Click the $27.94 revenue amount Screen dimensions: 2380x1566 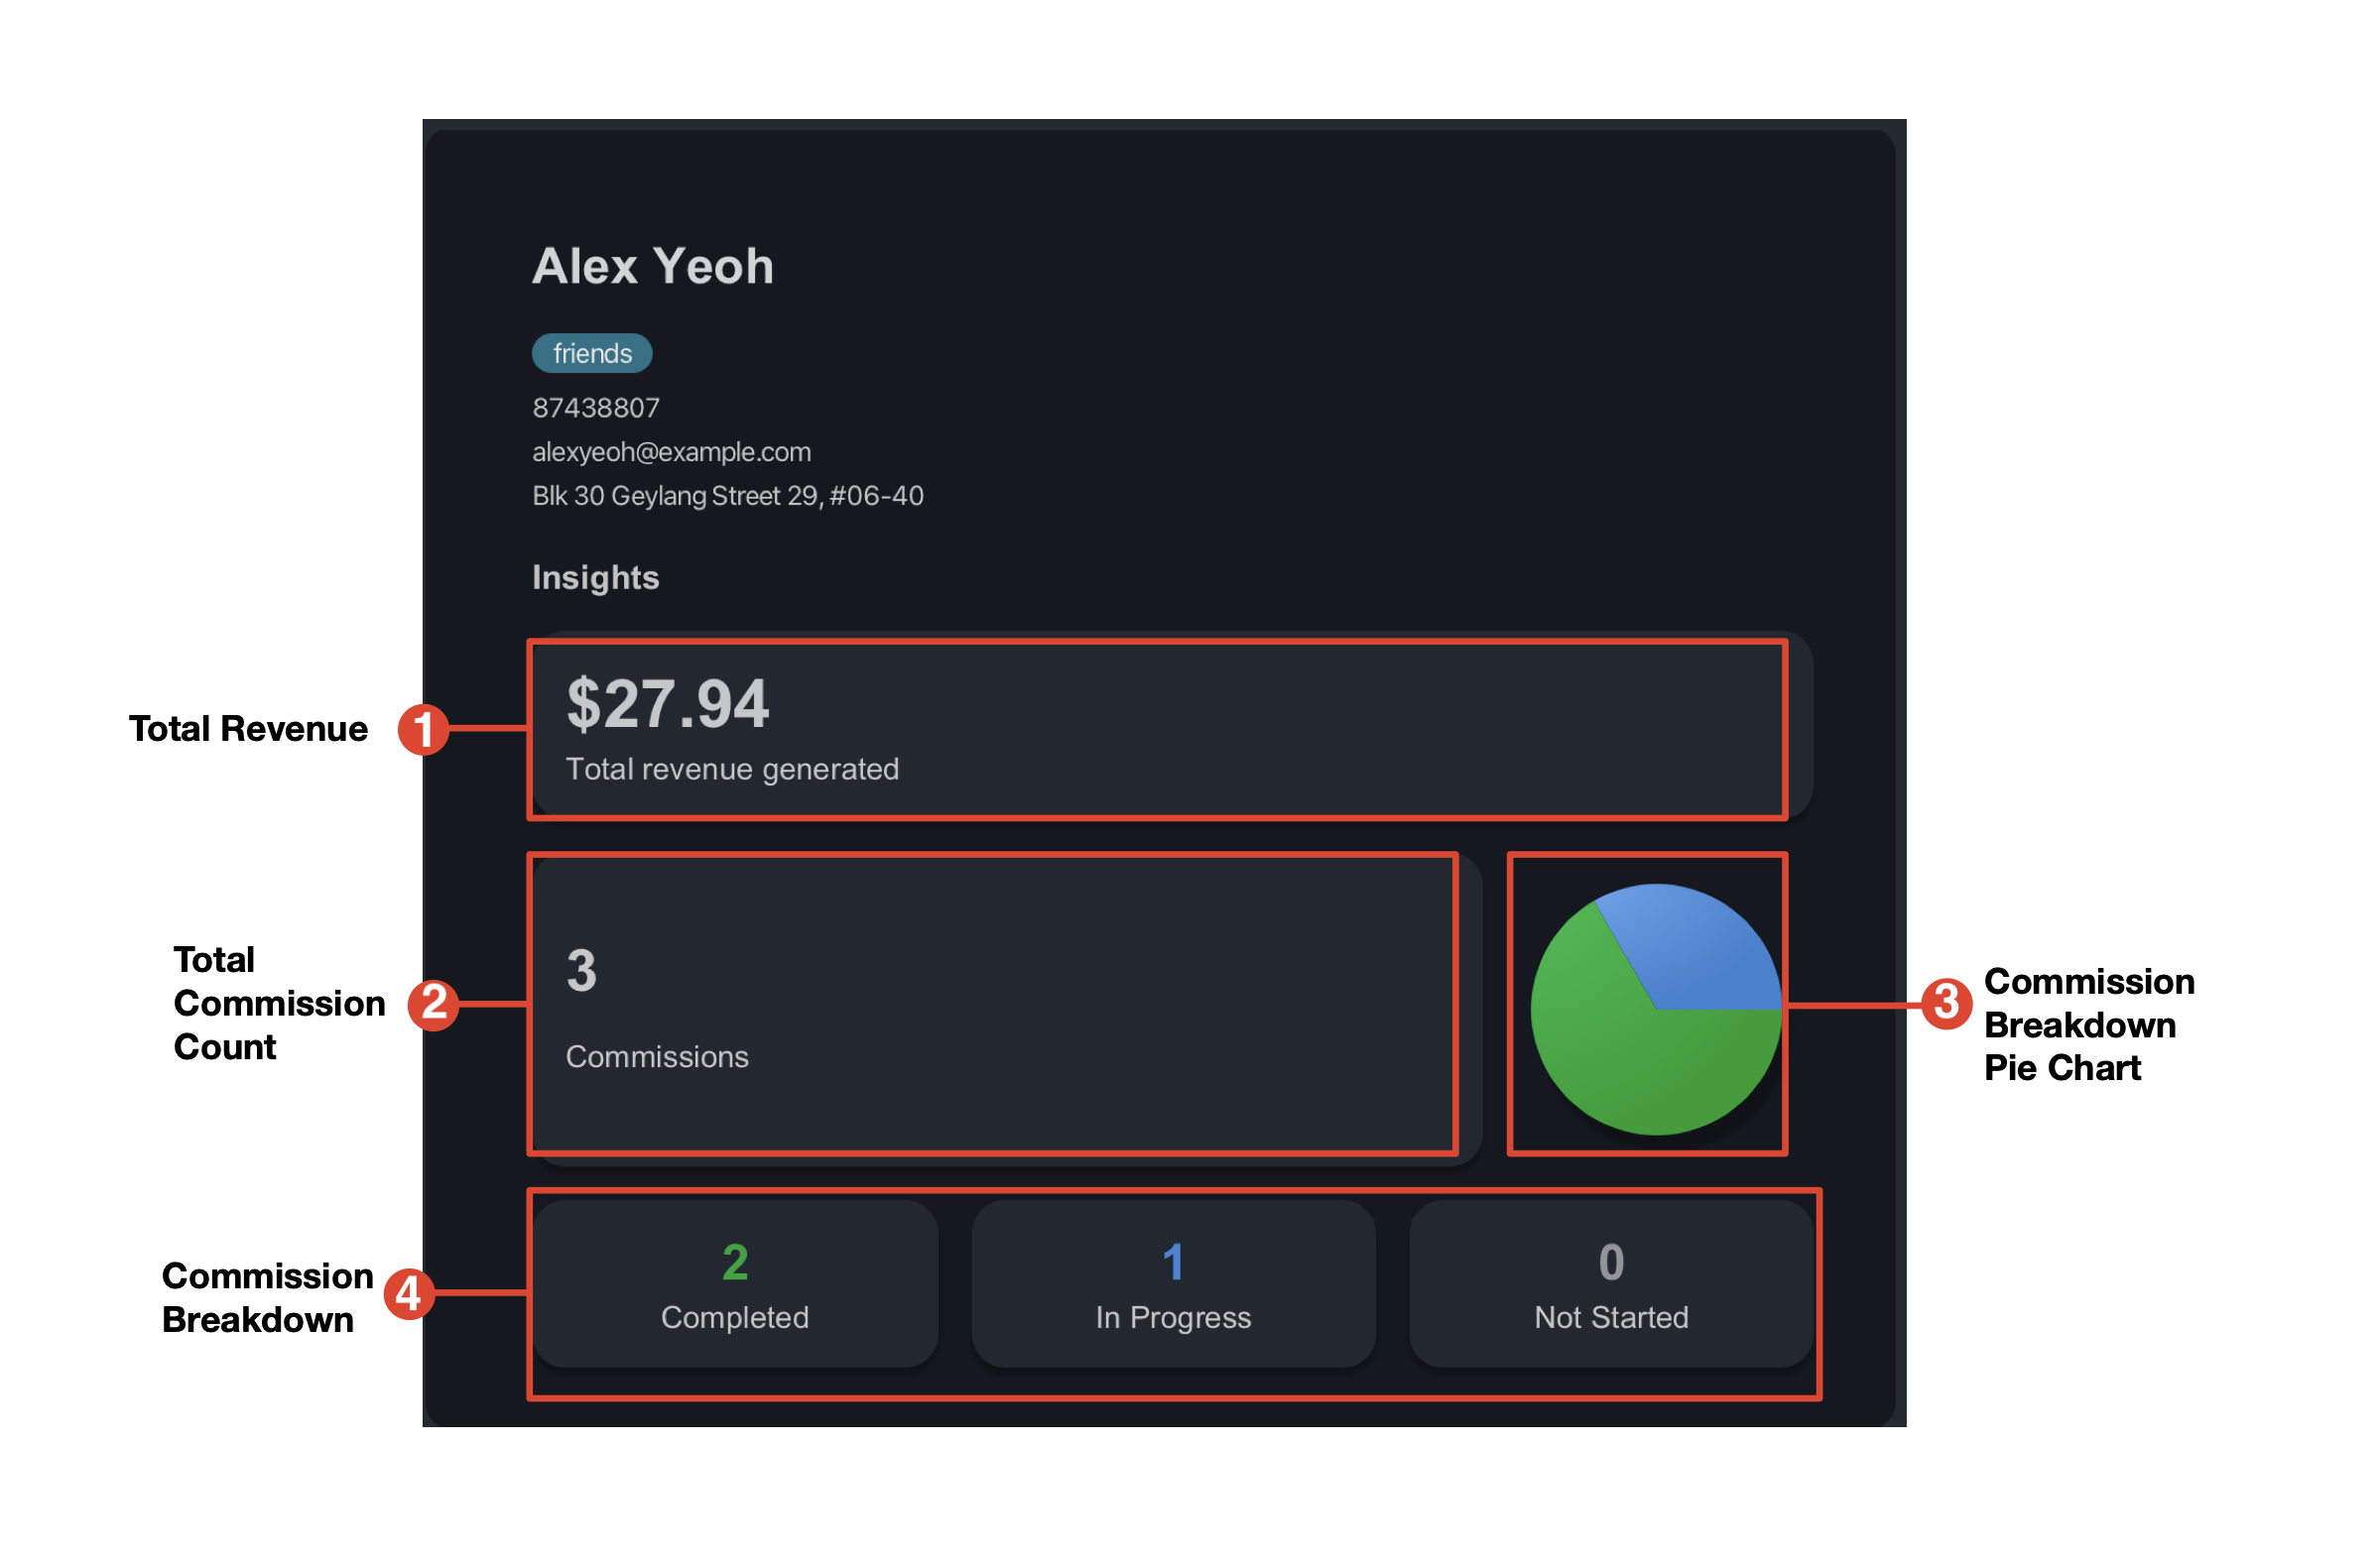click(668, 704)
